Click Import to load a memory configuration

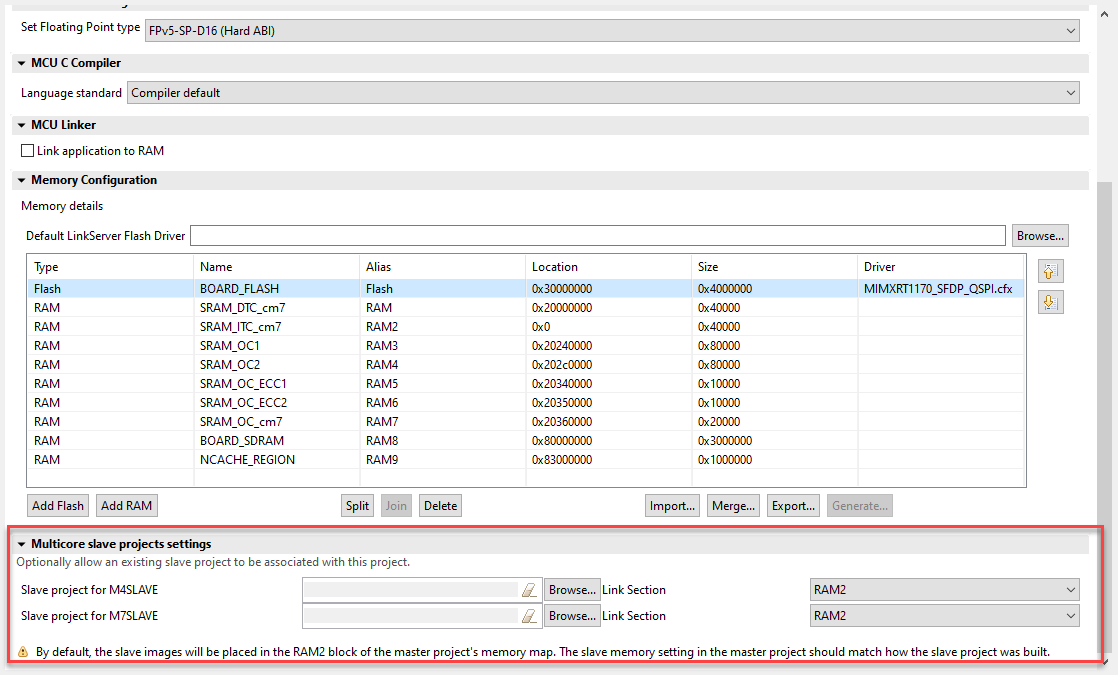pos(672,505)
